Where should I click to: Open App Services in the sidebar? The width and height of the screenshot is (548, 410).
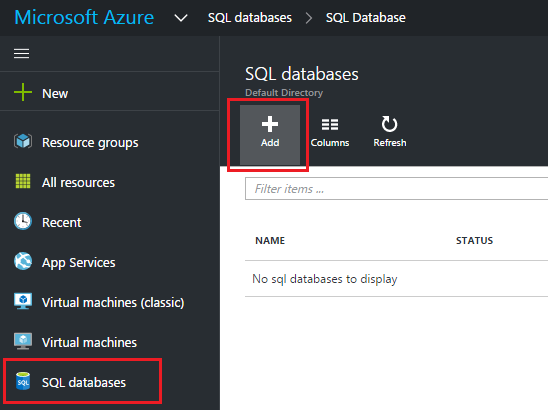tap(79, 262)
